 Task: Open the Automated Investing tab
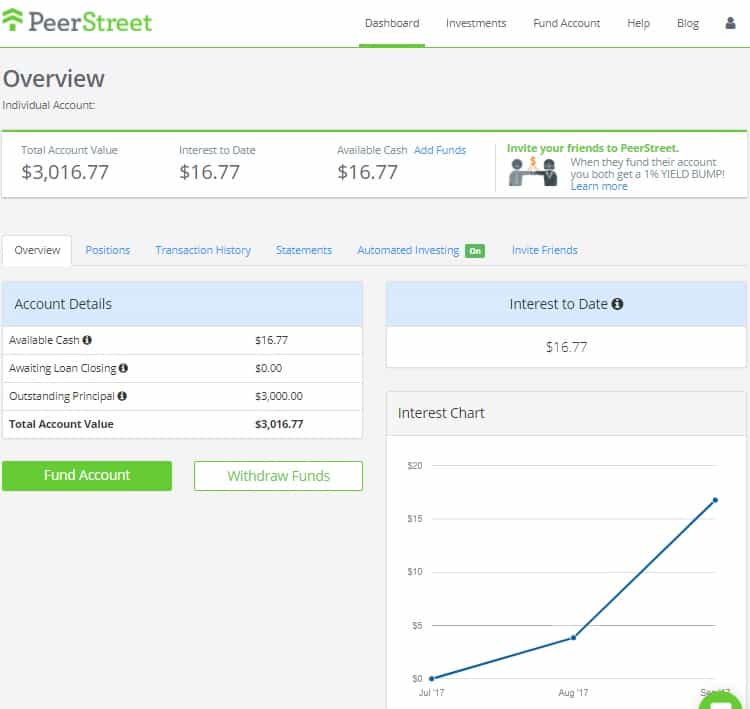pyautogui.click(x=408, y=250)
